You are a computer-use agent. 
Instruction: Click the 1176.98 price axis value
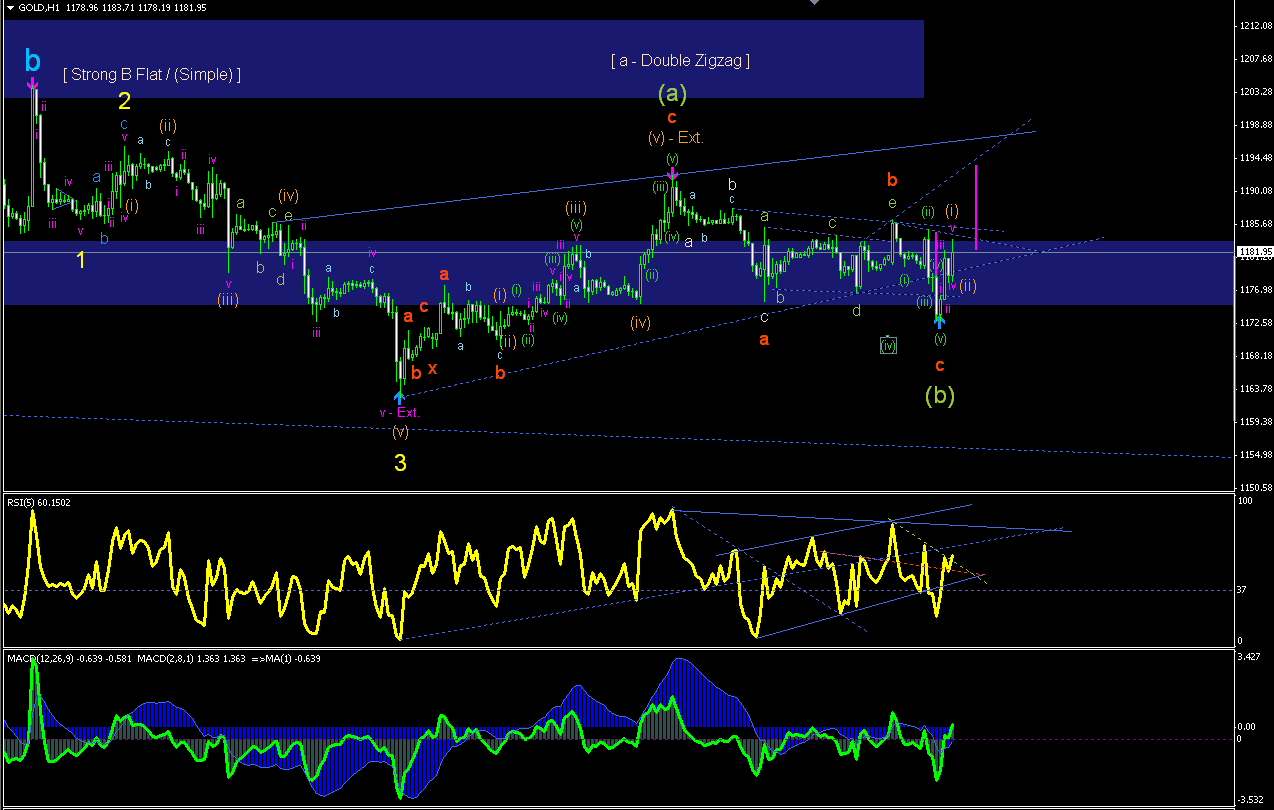pos(1254,290)
